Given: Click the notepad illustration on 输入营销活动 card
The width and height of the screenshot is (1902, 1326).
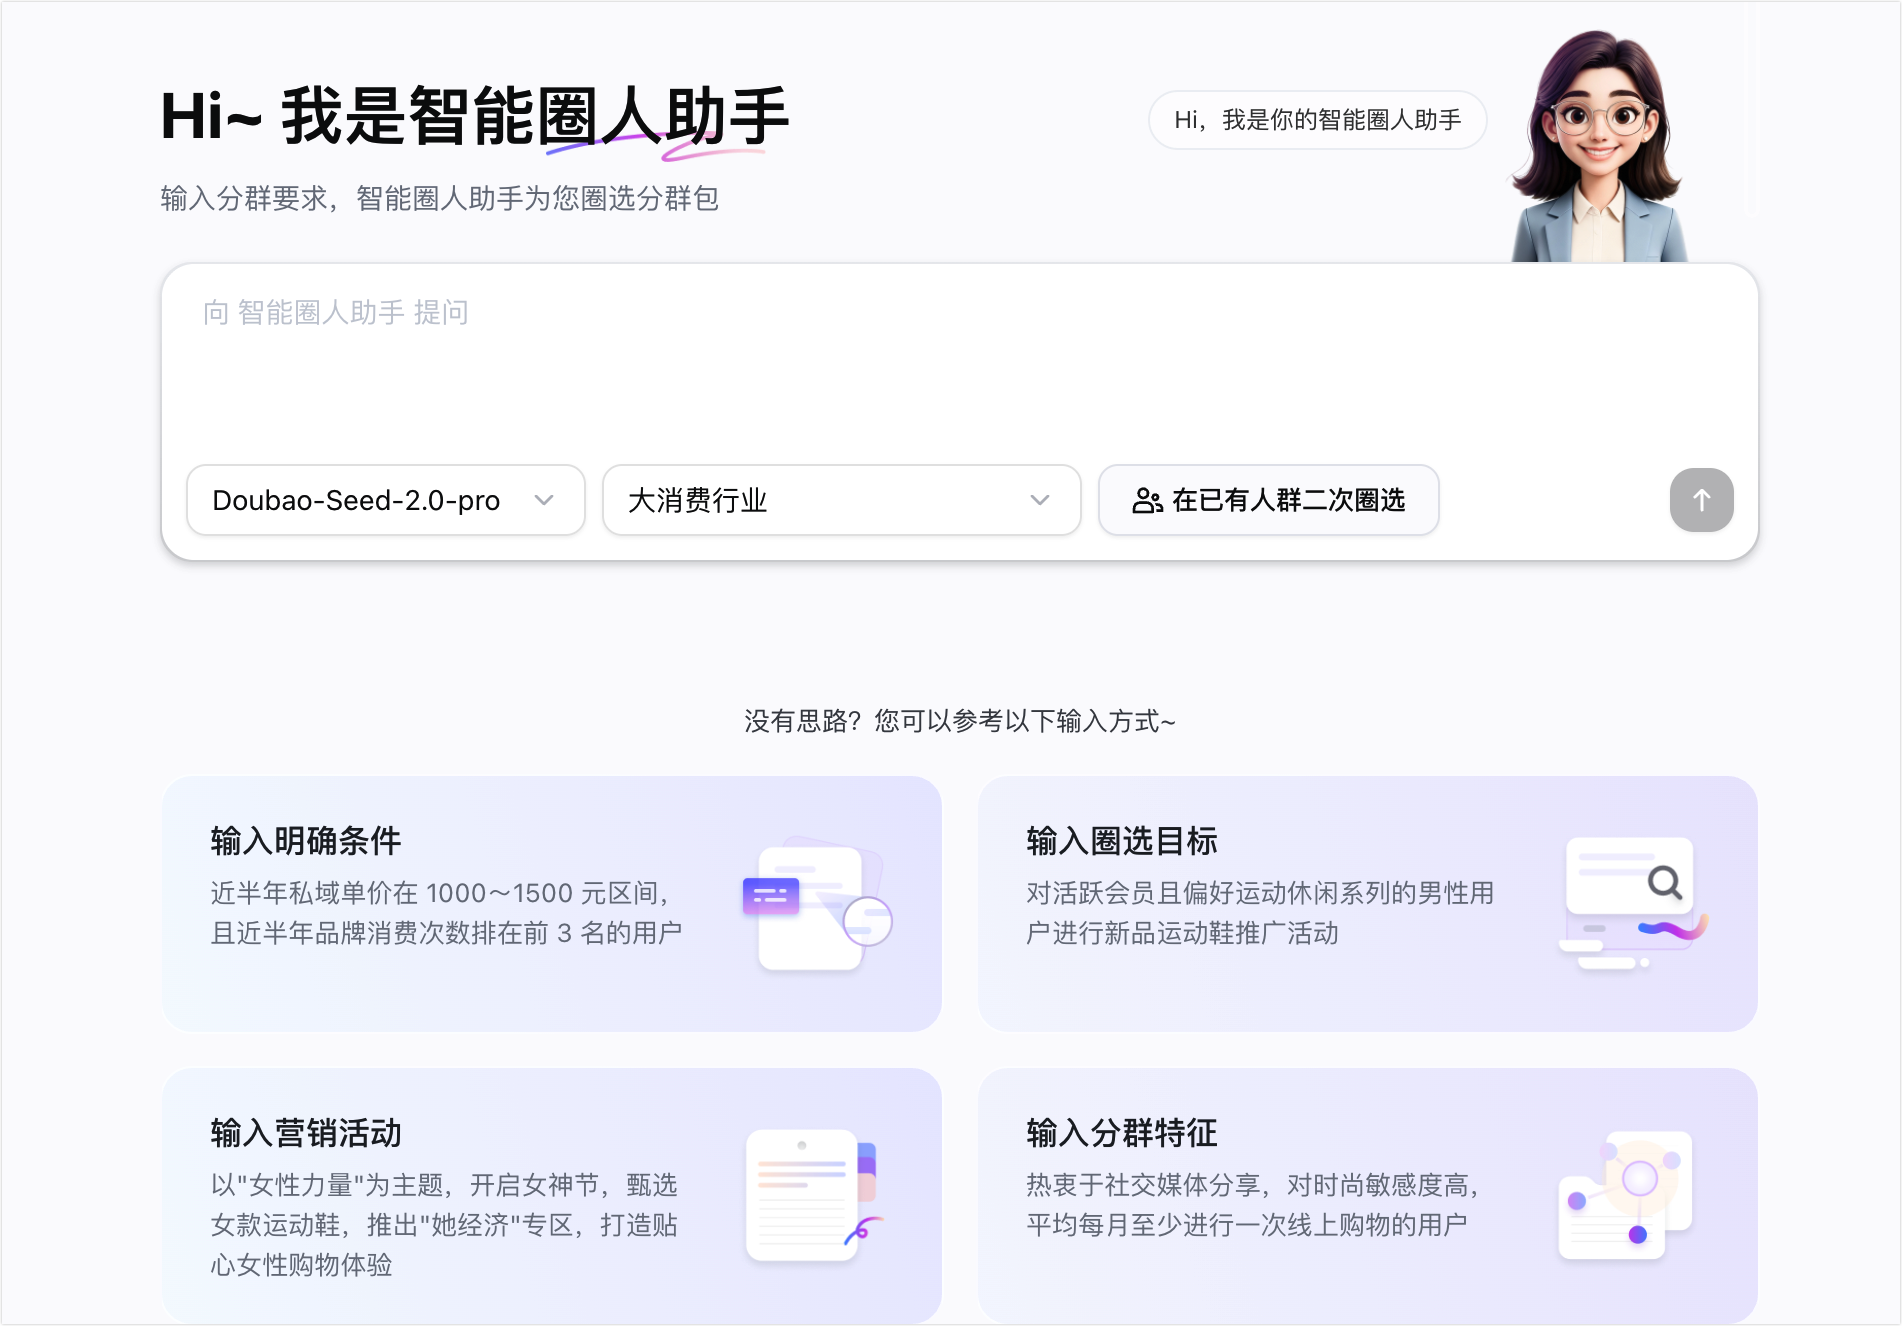Looking at the screenshot, I should pos(815,1196).
